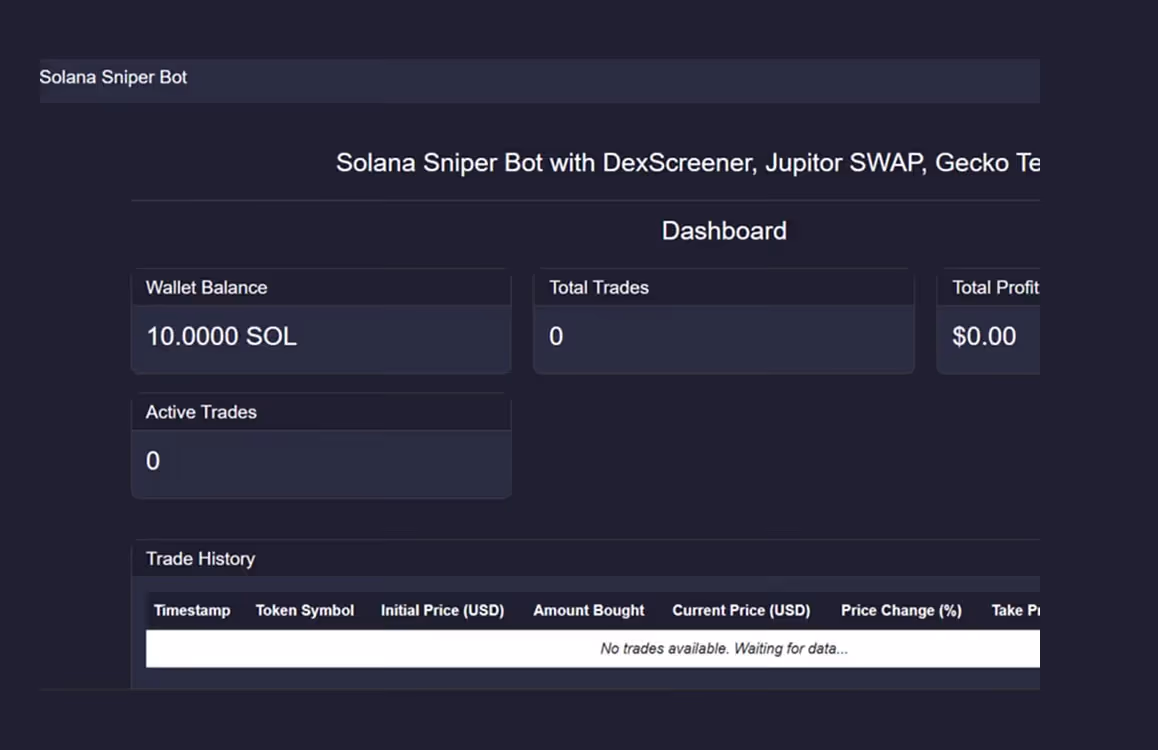This screenshot has width=1158, height=750.
Task: Select the Wallet Balance card header
Action: [321, 287]
